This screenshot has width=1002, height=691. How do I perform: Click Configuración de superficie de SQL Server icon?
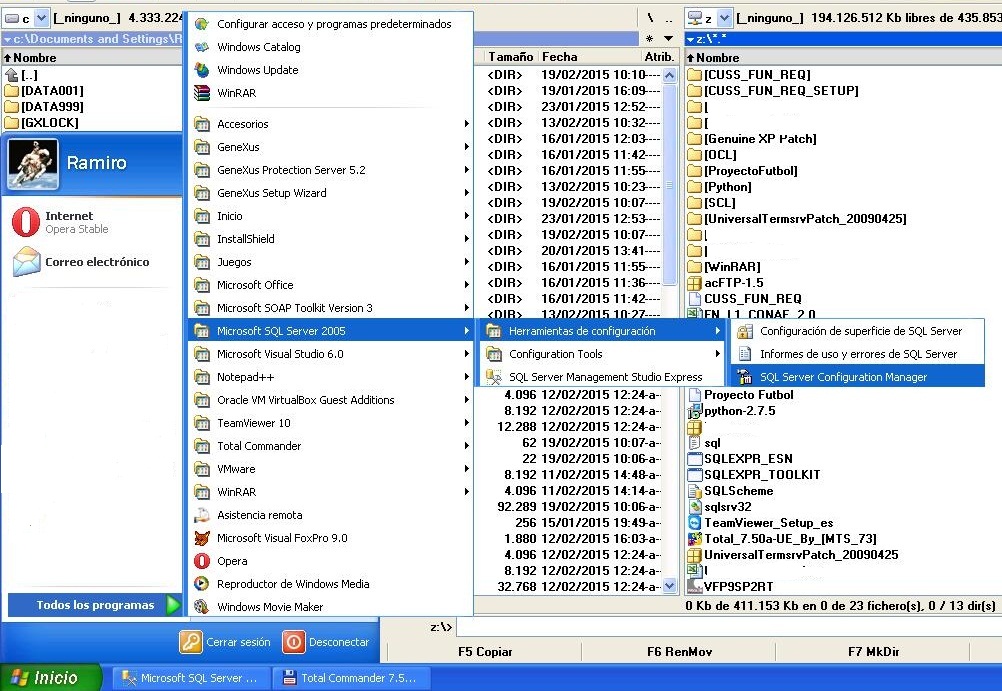[744, 331]
